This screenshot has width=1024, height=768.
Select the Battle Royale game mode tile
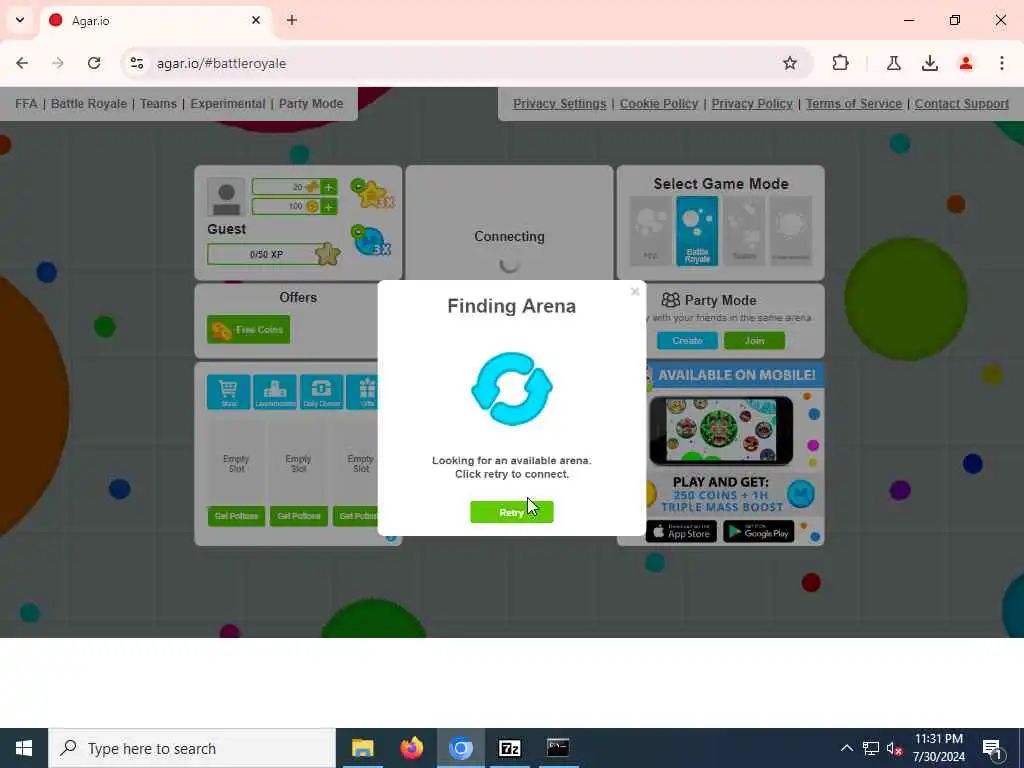[697, 231]
